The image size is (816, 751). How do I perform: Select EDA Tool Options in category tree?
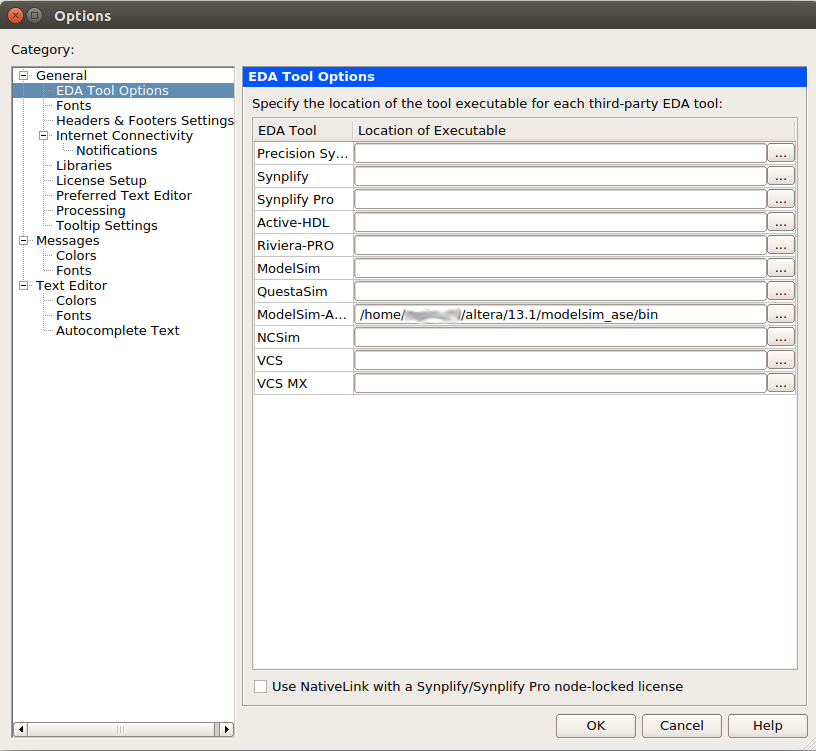click(x=112, y=91)
